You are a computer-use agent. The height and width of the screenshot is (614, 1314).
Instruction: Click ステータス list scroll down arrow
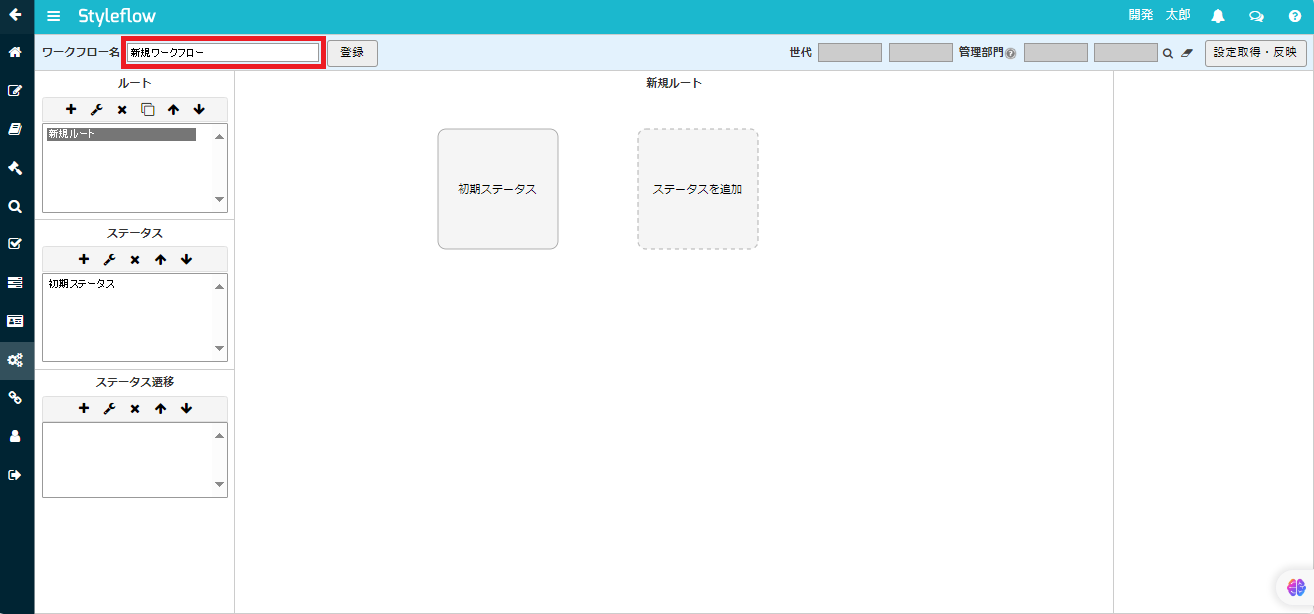(x=220, y=349)
